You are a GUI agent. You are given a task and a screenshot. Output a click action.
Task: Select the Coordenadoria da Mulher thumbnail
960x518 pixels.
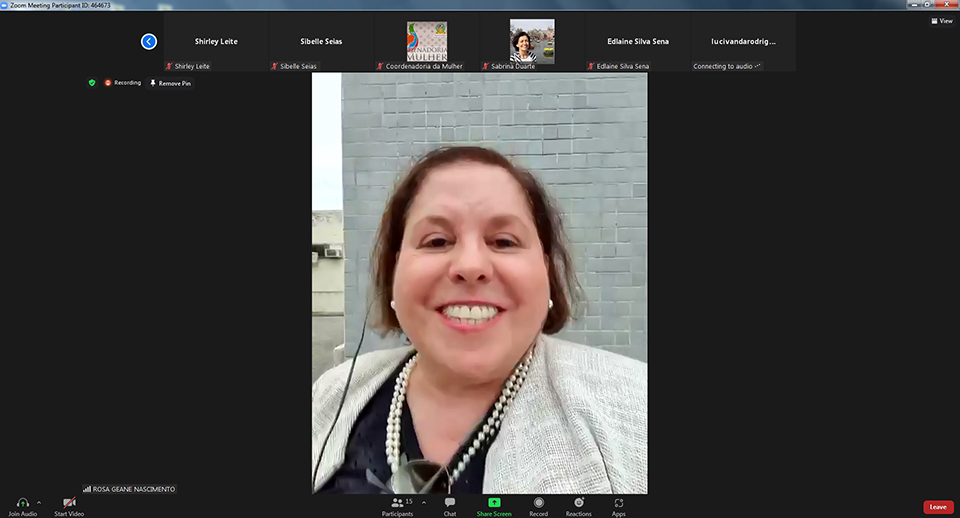(427, 42)
